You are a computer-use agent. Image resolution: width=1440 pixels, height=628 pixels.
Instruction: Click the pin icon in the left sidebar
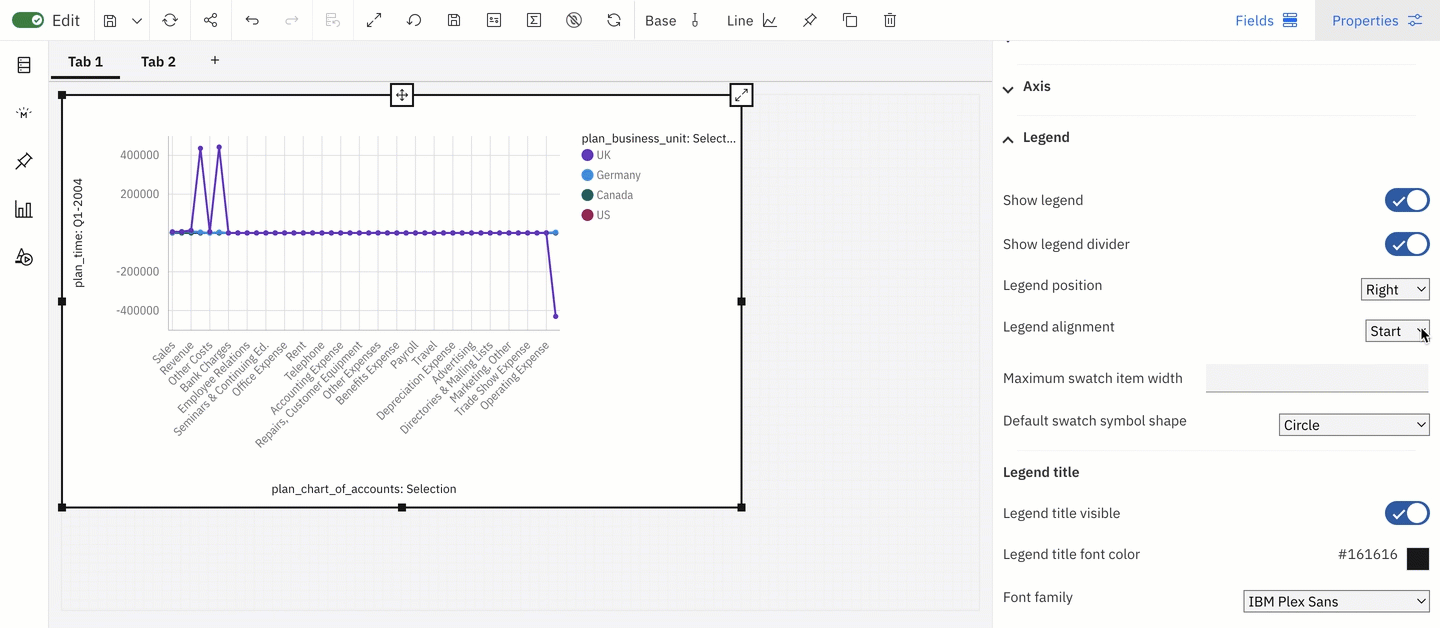click(23, 161)
